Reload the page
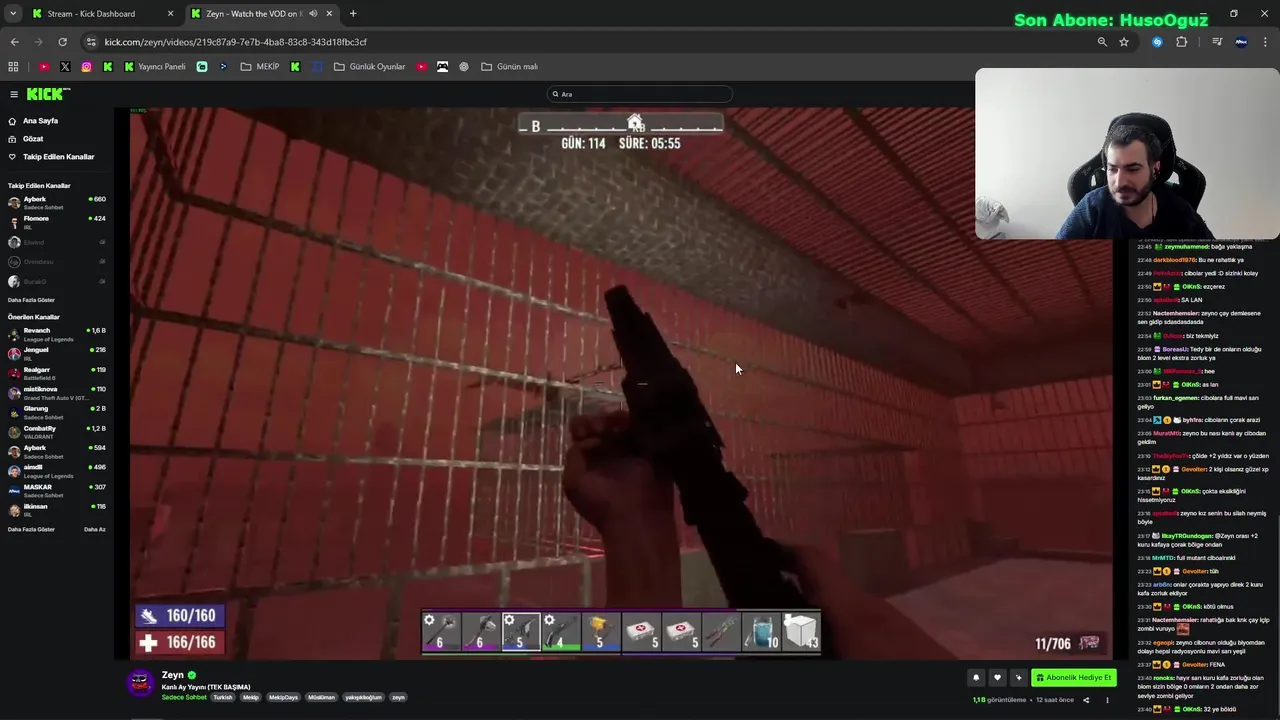Viewport: 1280px width, 720px height. tap(62, 42)
